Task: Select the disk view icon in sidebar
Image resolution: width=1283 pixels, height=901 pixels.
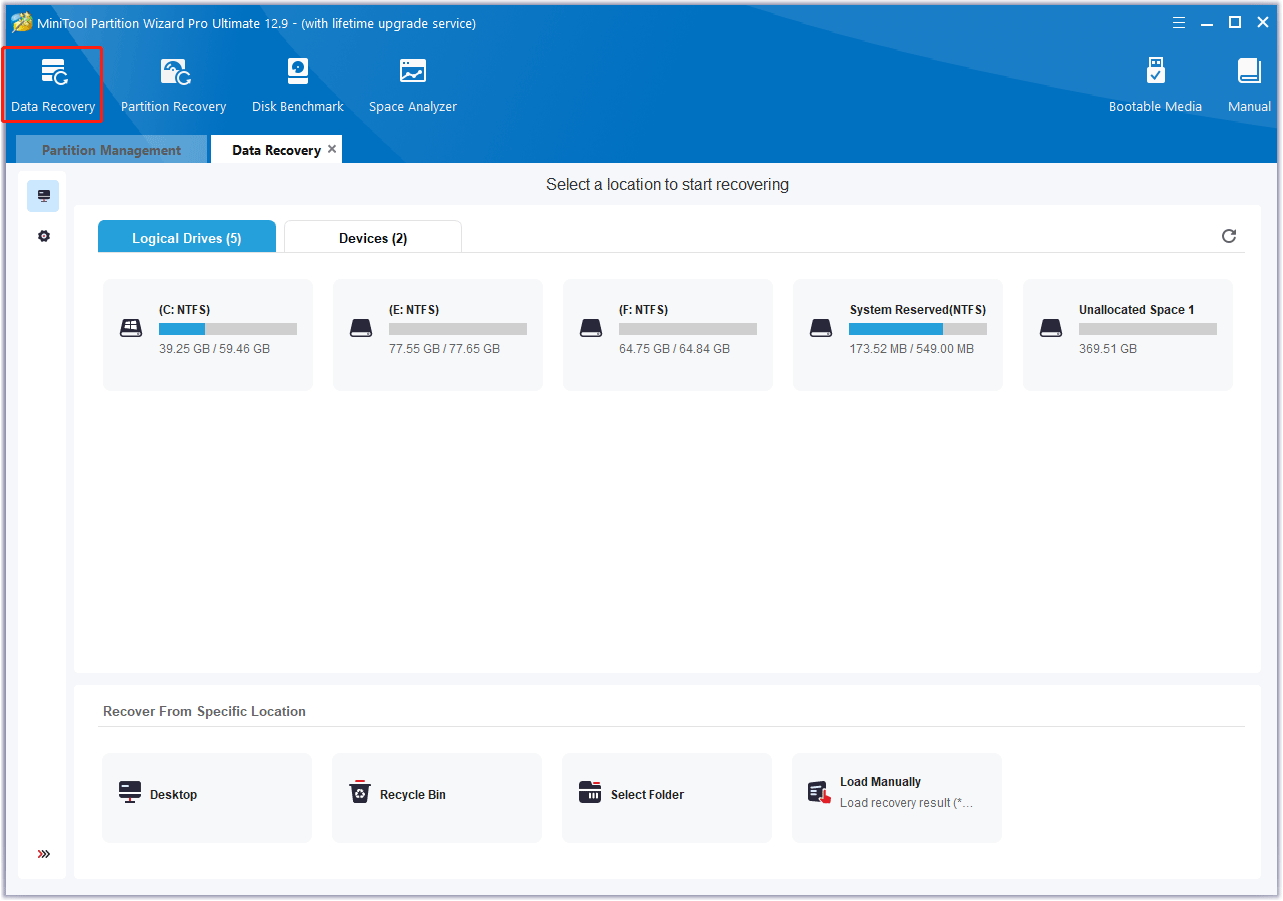Action: click(42, 195)
